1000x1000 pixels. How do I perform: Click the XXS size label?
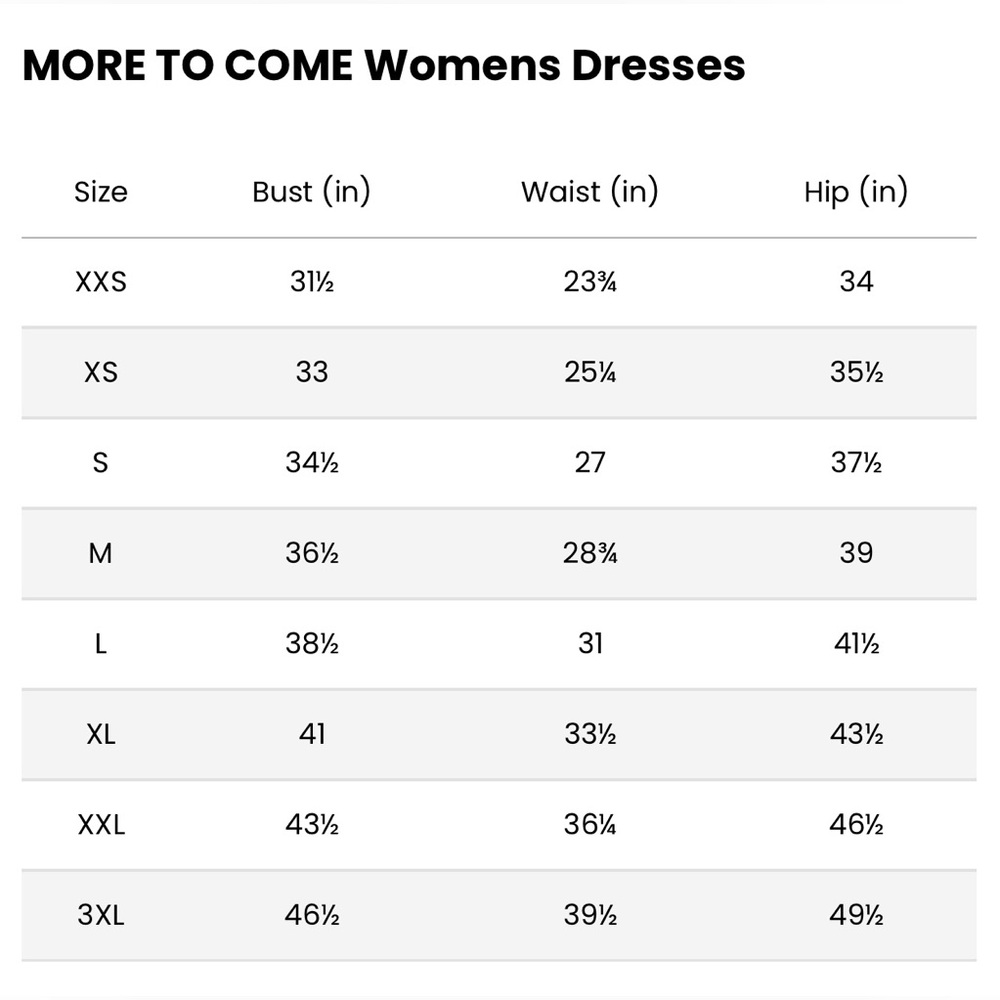click(101, 282)
